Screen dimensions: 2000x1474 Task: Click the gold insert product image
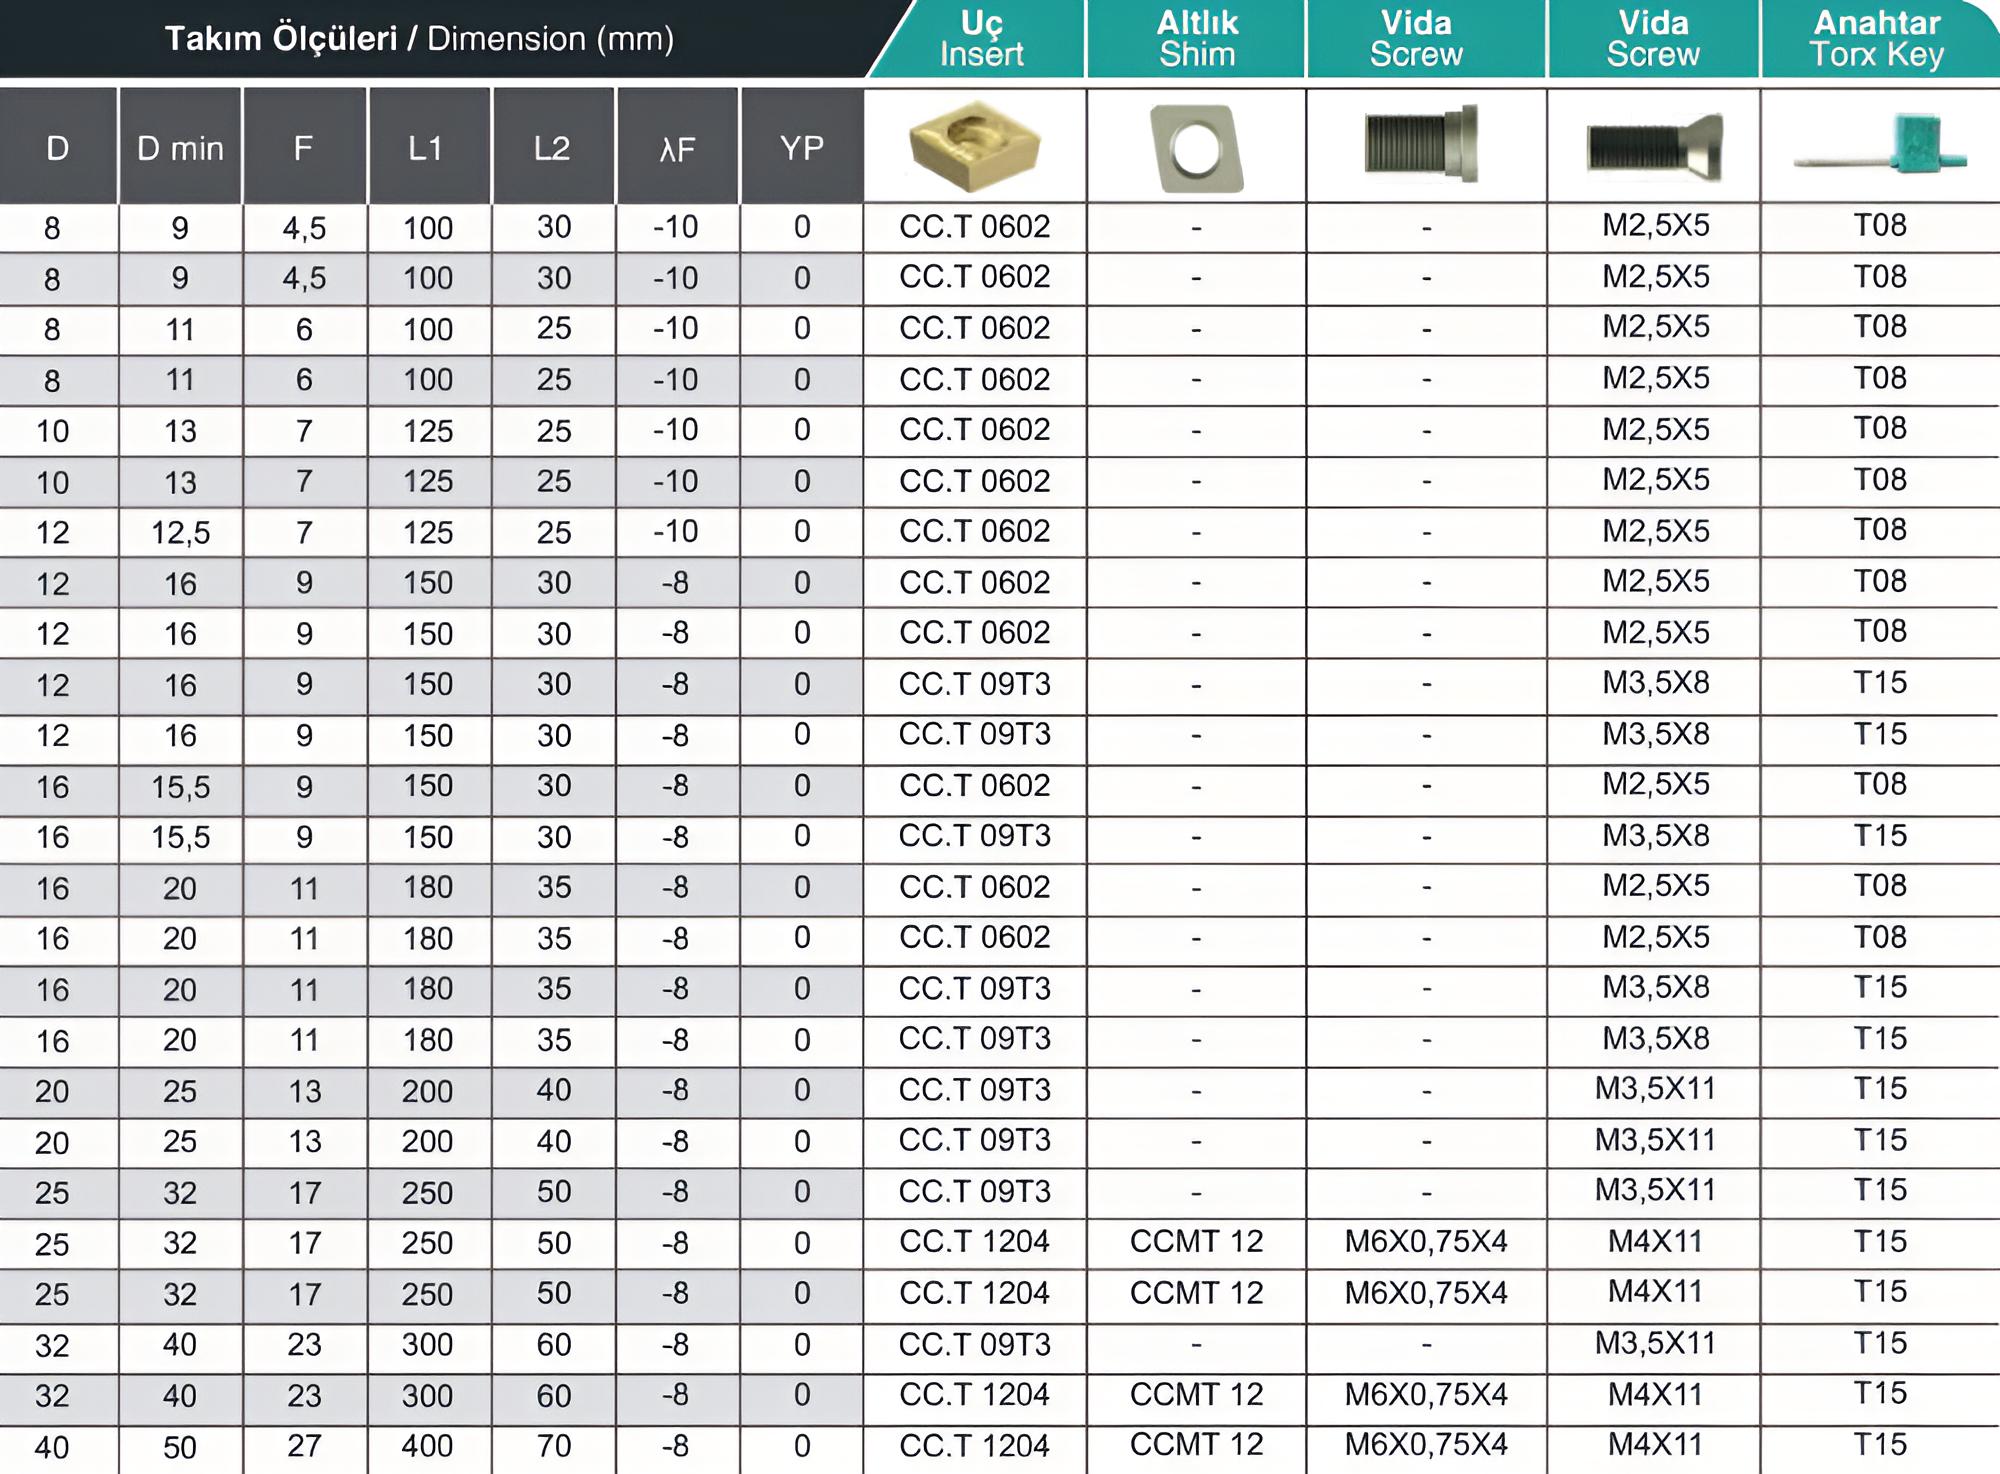click(x=975, y=145)
